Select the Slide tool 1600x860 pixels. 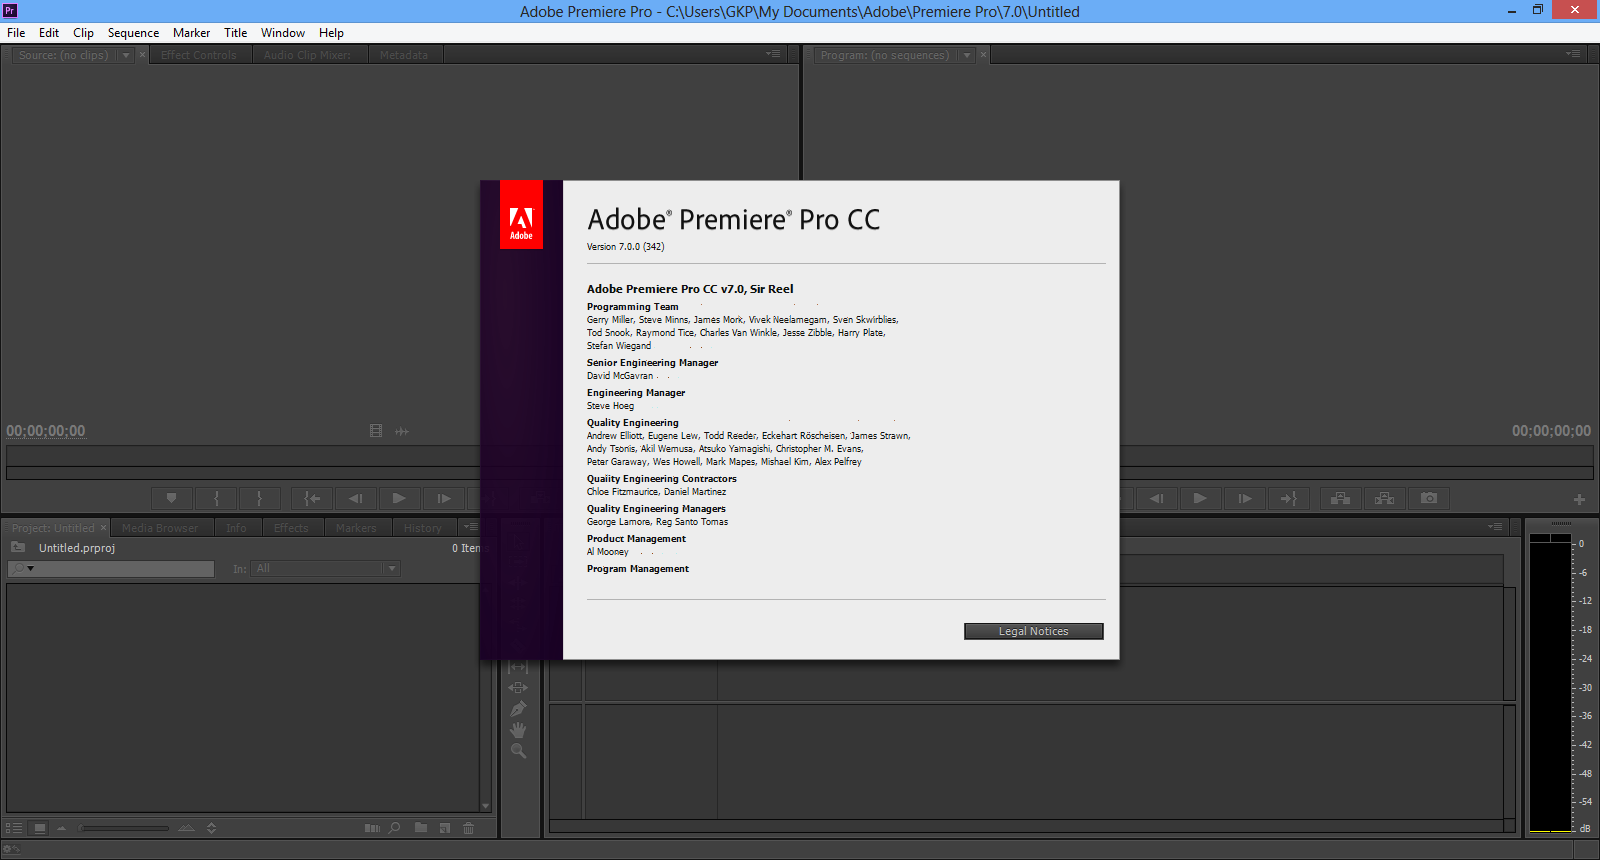518,688
